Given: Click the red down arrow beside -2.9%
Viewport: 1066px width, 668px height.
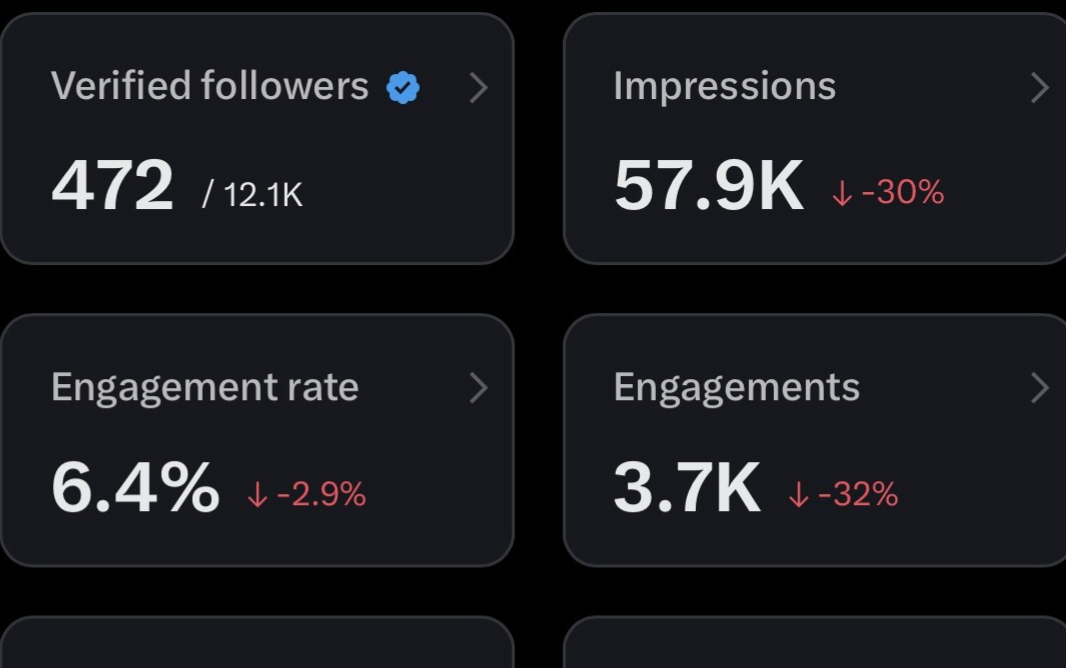Looking at the screenshot, I should [x=258, y=495].
